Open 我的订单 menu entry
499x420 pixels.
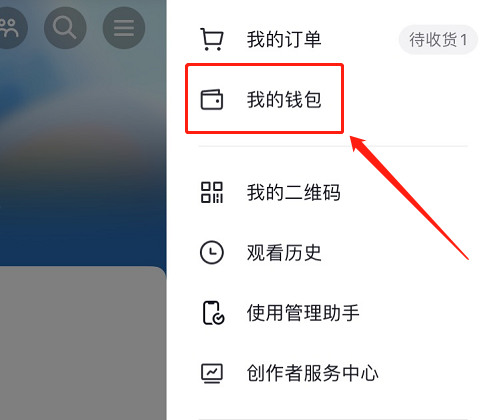(333, 39)
